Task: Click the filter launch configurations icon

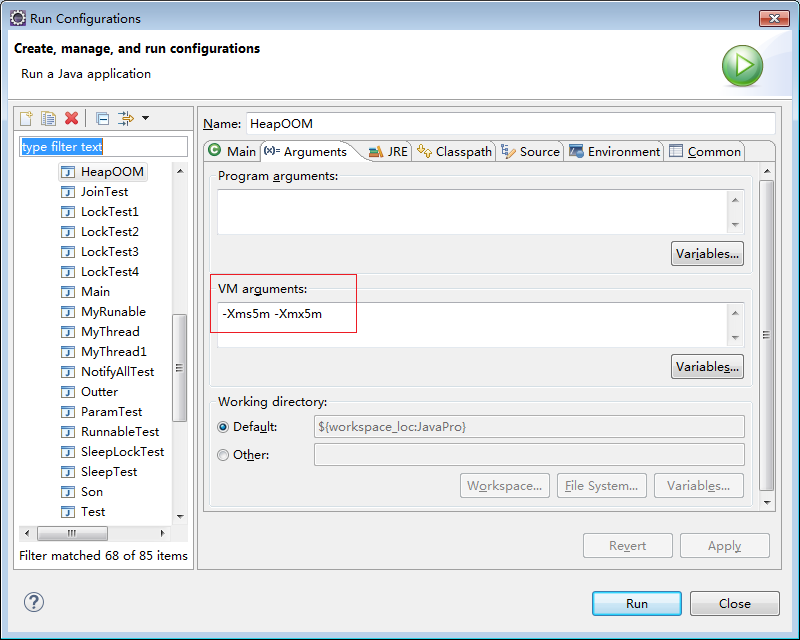Action: pyautogui.click(x=125, y=119)
